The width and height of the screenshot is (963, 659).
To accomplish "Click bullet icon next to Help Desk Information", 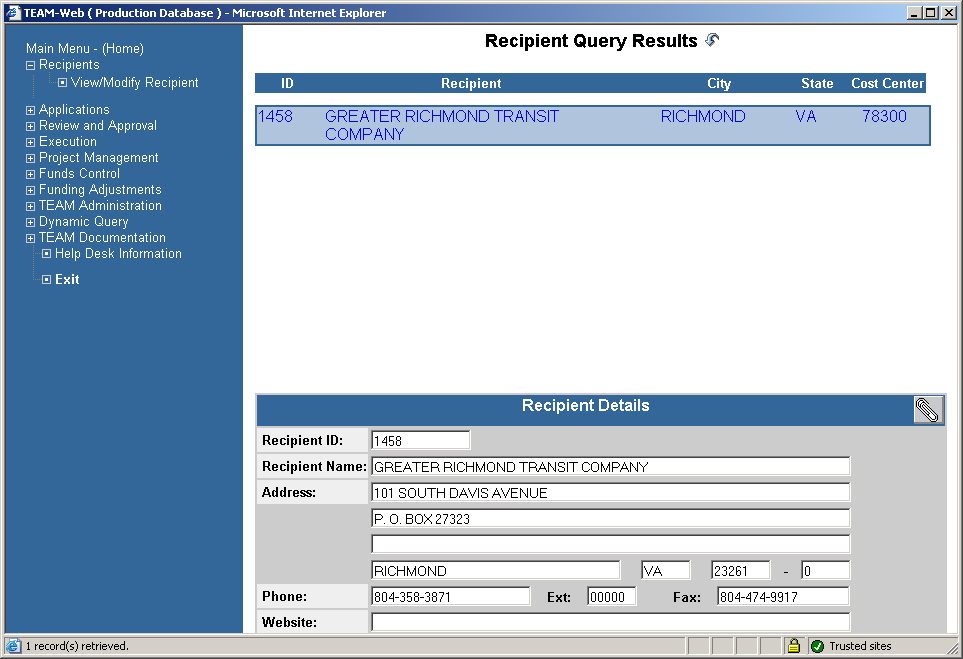I will click(x=46, y=254).
